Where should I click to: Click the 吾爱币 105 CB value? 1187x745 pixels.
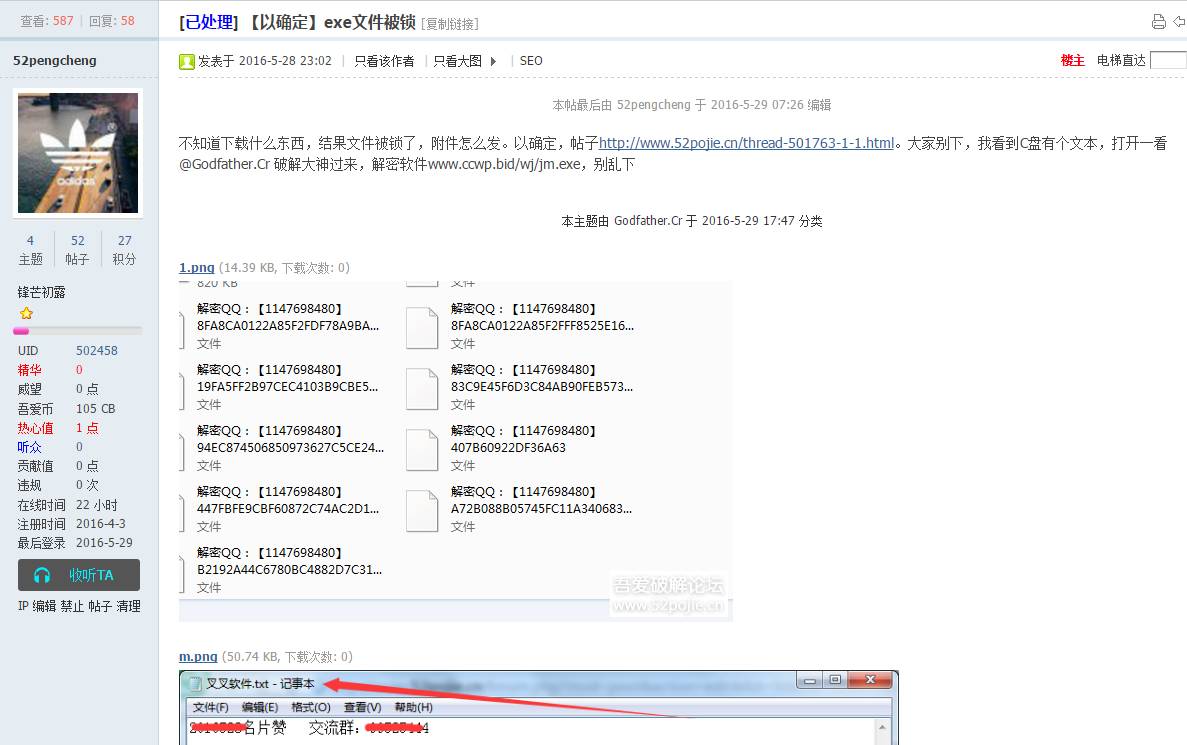[x=95, y=409]
